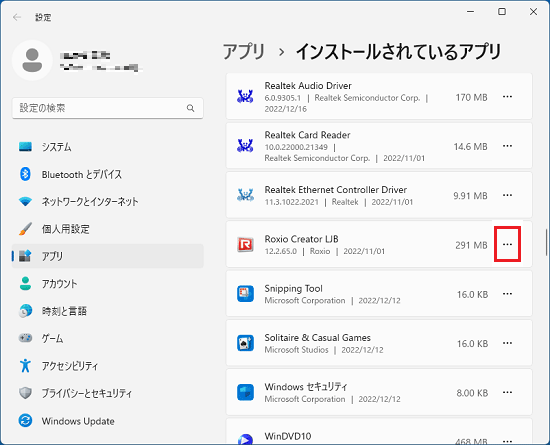This screenshot has width=550, height=445.
Task: Open アカウント settings
Action: coord(108,283)
